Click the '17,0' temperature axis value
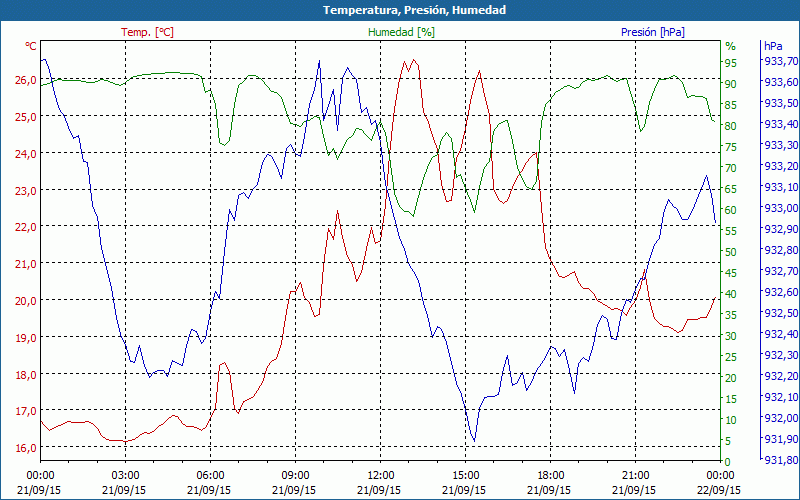Image resolution: width=800 pixels, height=500 pixels. point(27,411)
